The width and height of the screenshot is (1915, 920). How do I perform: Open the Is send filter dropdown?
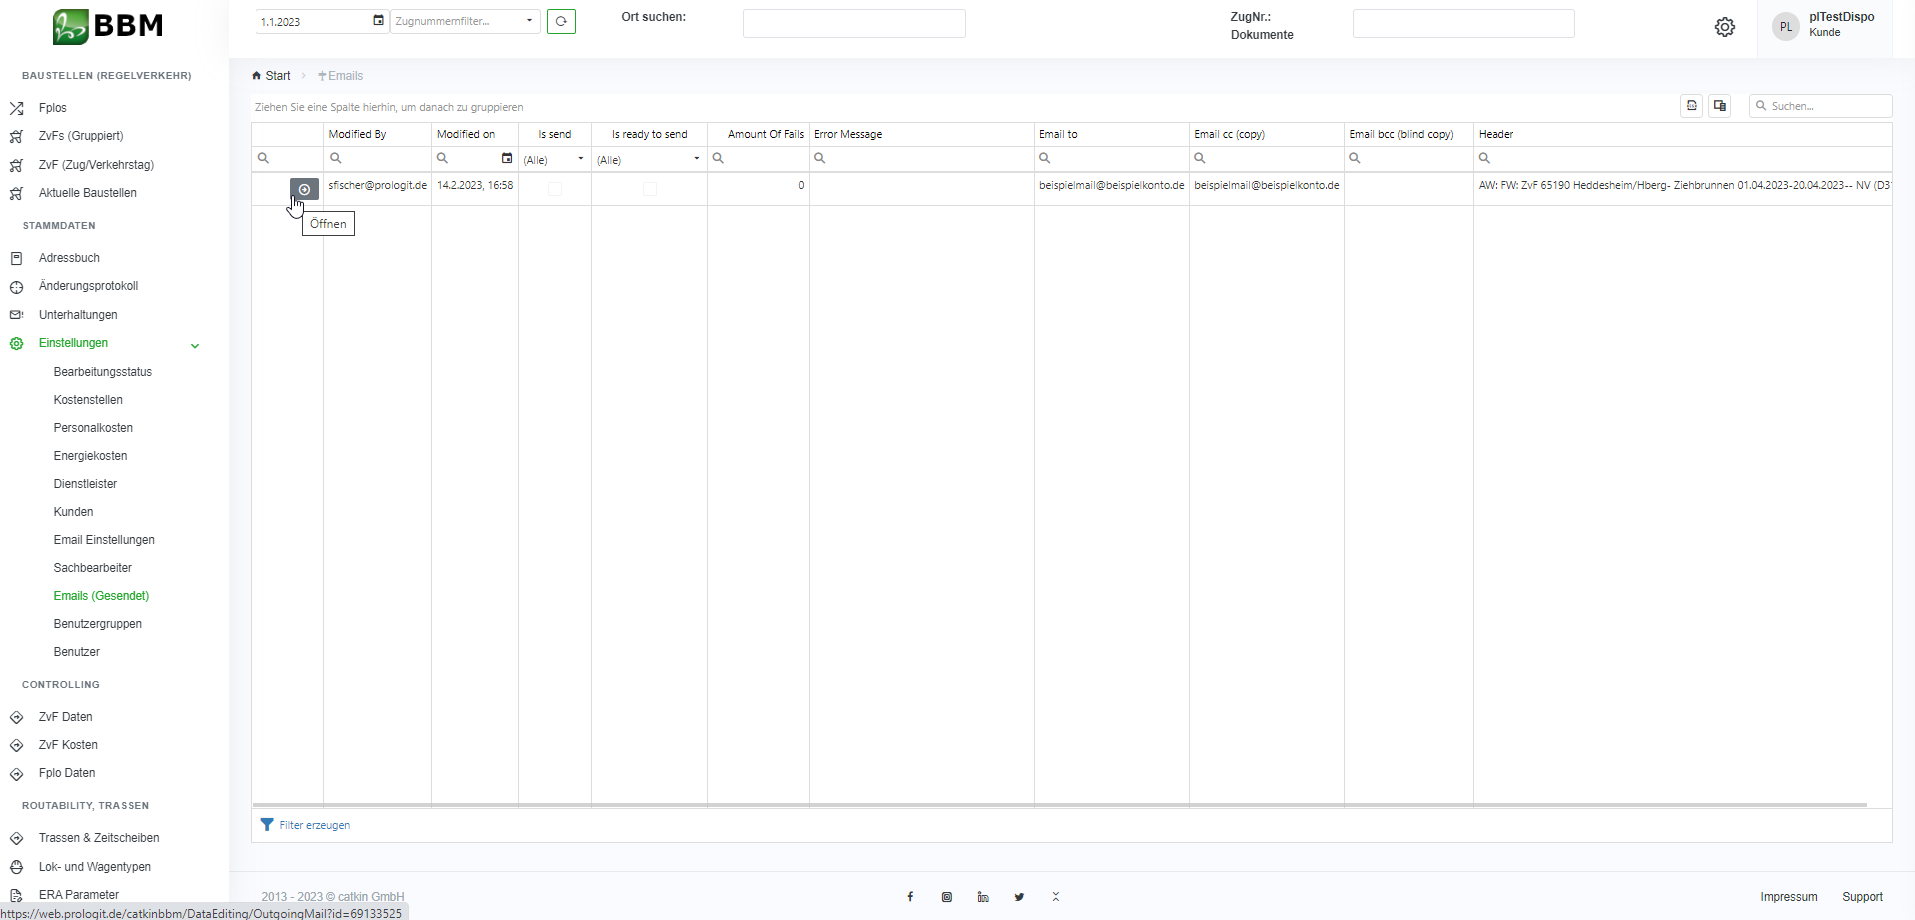coord(580,159)
